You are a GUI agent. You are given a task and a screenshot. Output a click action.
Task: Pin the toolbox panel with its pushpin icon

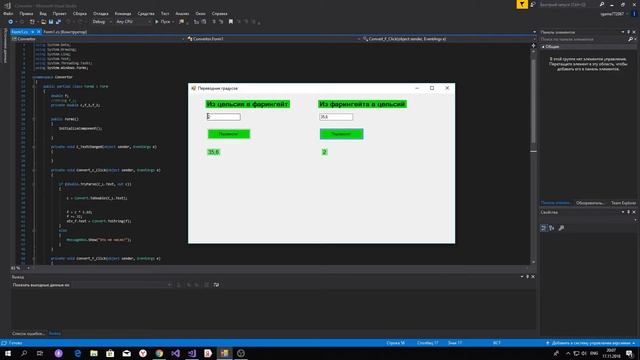[x=628, y=32]
